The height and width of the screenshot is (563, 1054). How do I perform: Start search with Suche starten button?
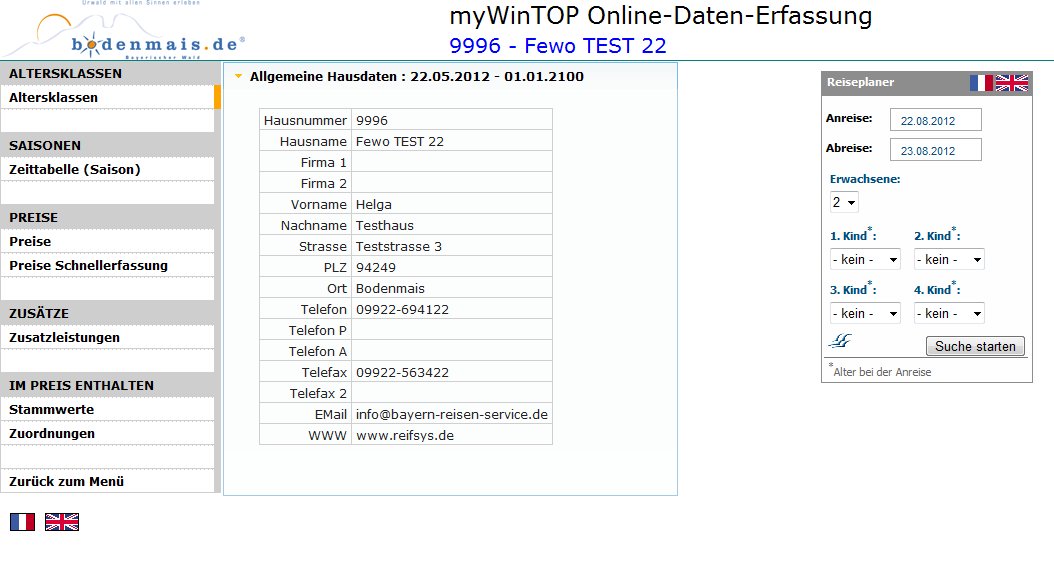[975, 346]
